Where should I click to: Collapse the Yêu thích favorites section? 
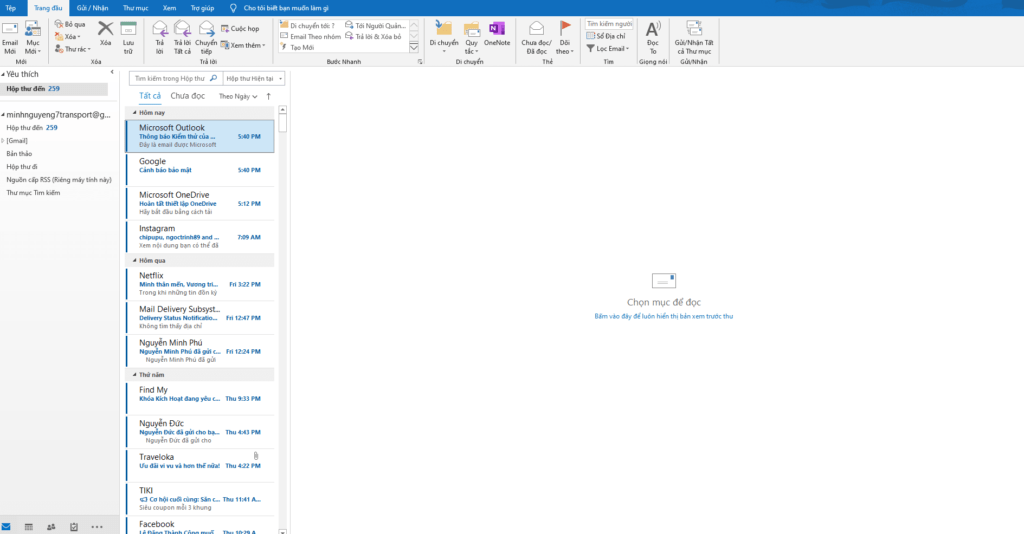[3, 74]
